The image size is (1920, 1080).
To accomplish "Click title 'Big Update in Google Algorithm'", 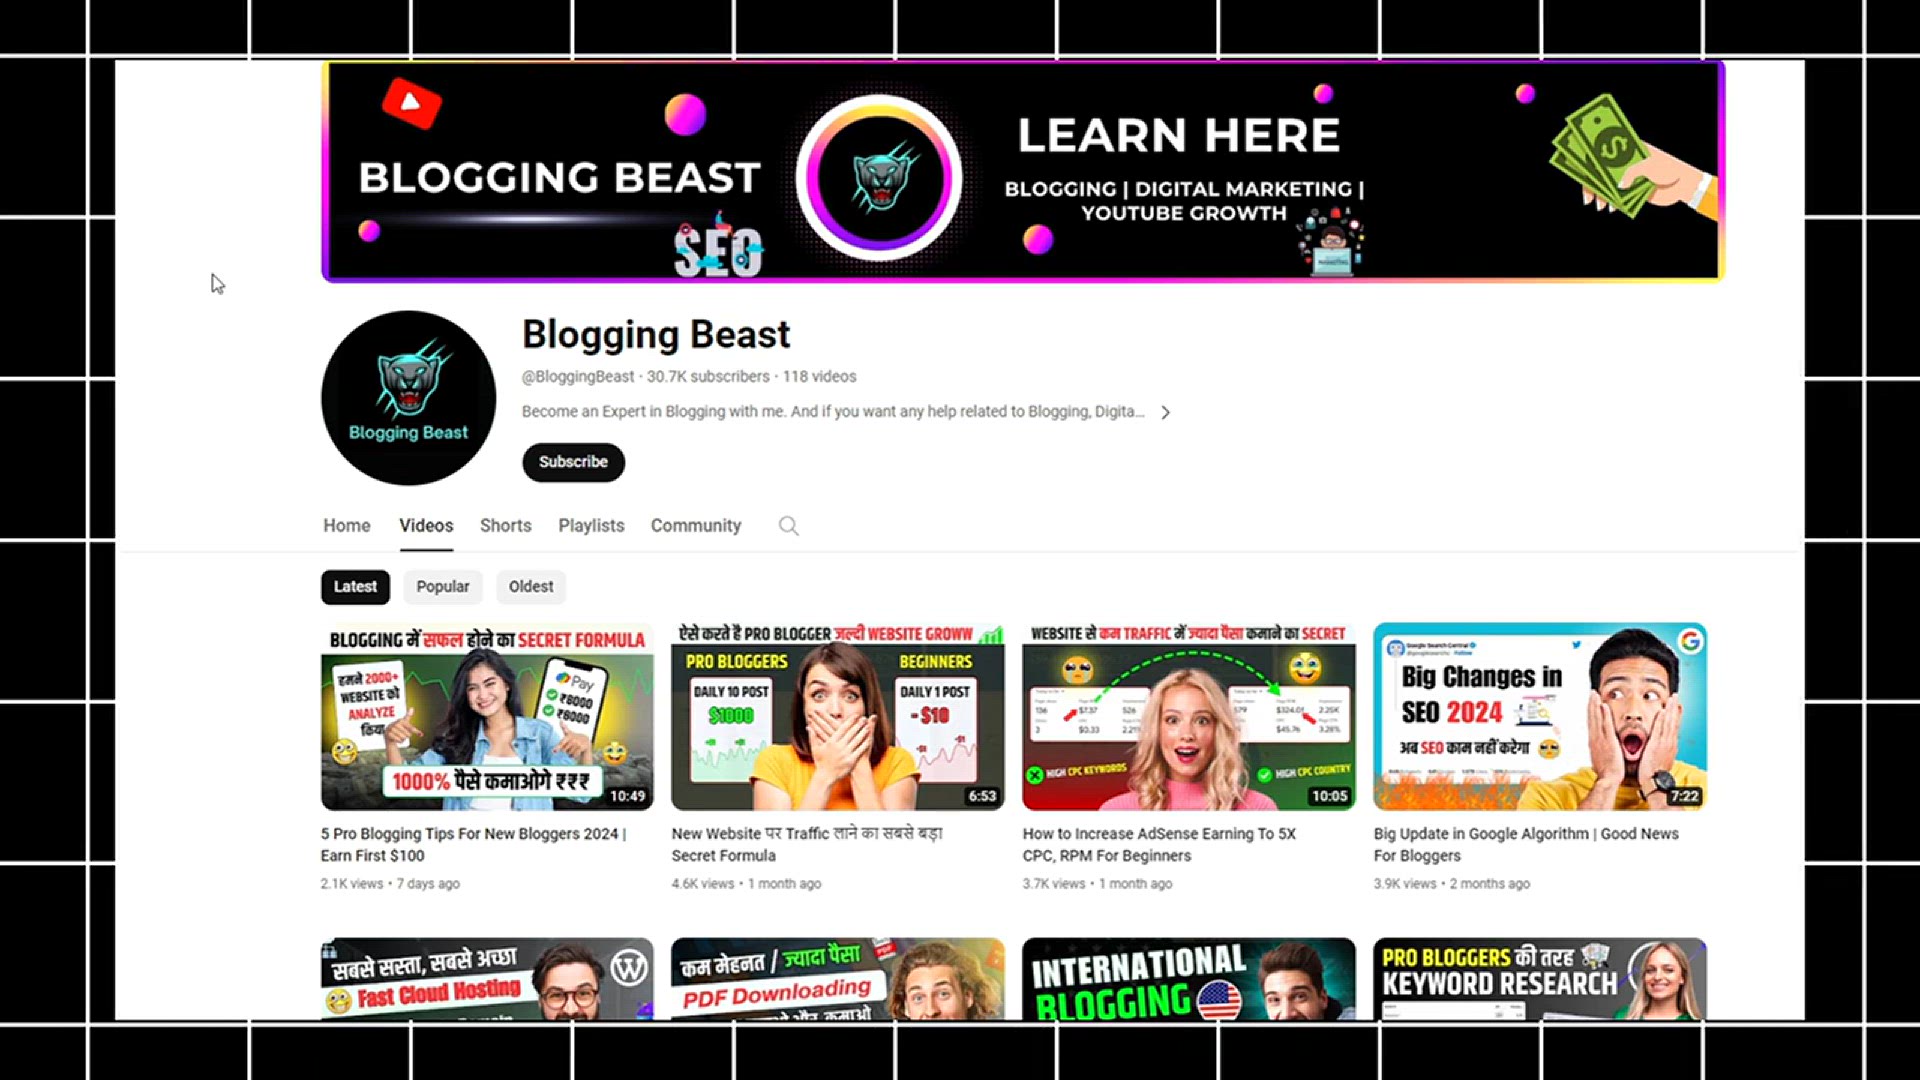I will click(x=1526, y=844).
